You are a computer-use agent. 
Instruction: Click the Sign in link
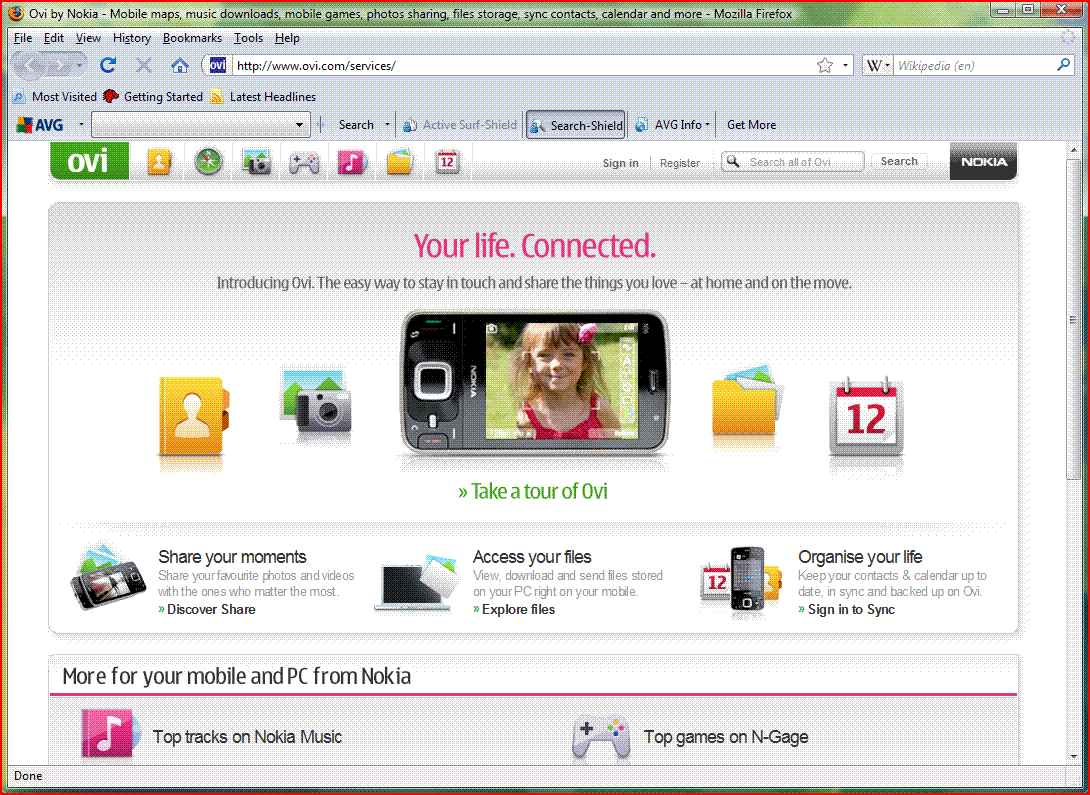click(620, 163)
